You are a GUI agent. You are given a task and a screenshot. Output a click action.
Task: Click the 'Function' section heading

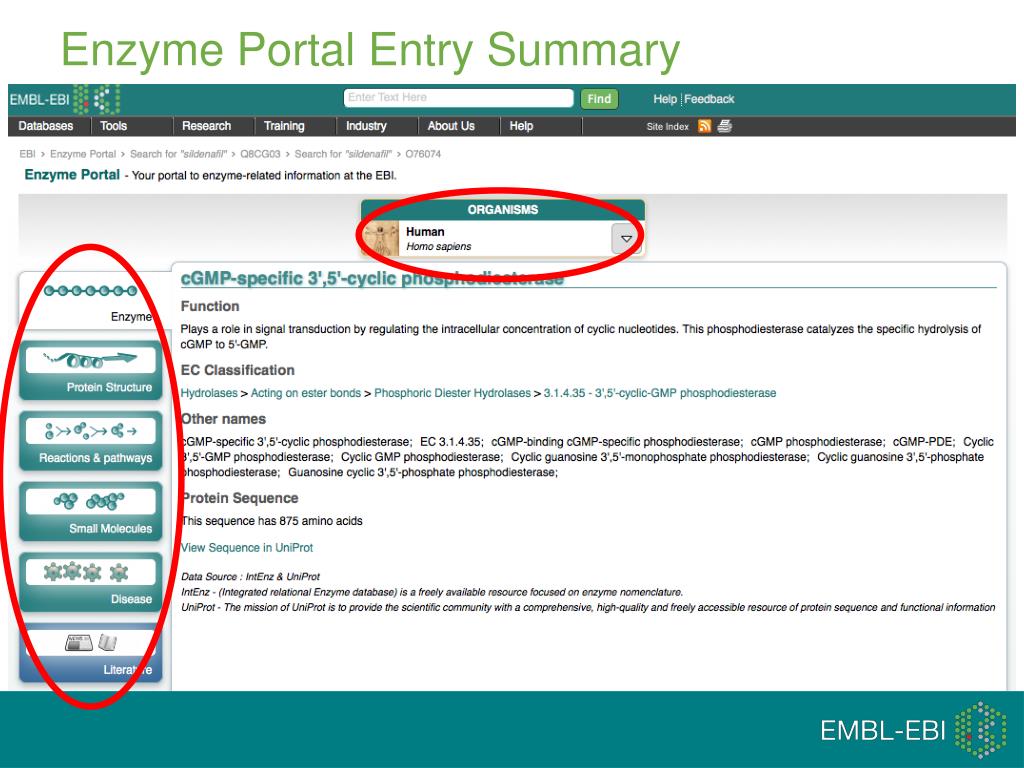pyautogui.click(x=210, y=306)
